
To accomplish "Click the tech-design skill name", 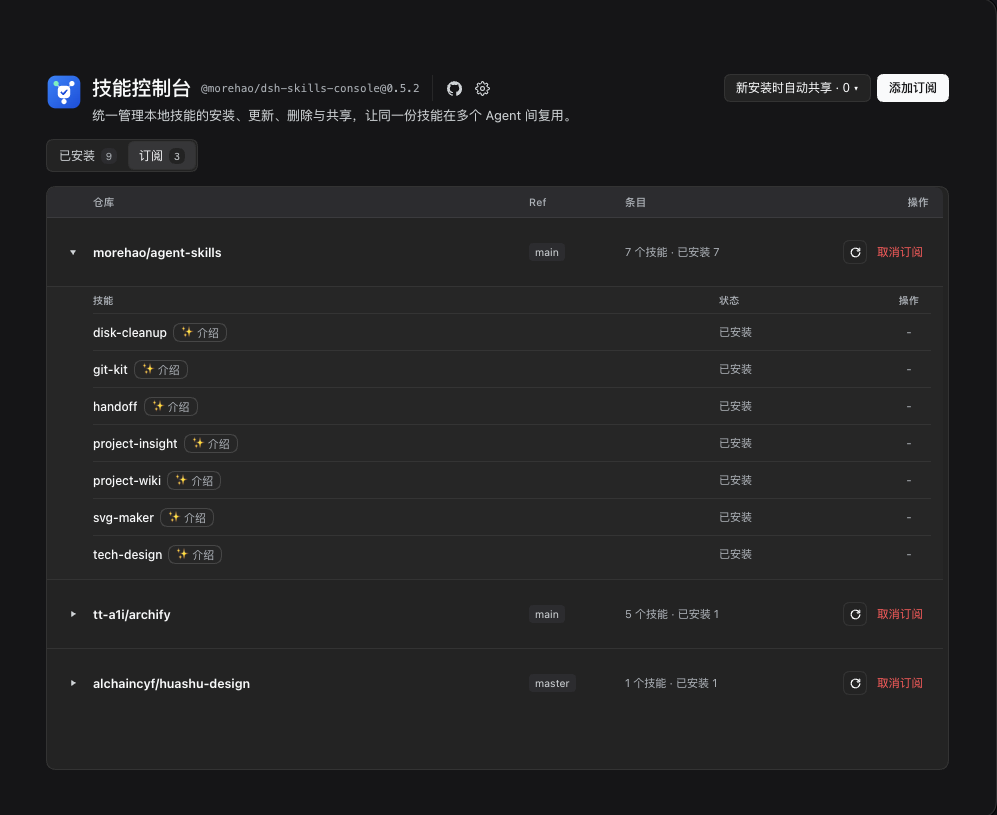I will (x=127, y=554).
